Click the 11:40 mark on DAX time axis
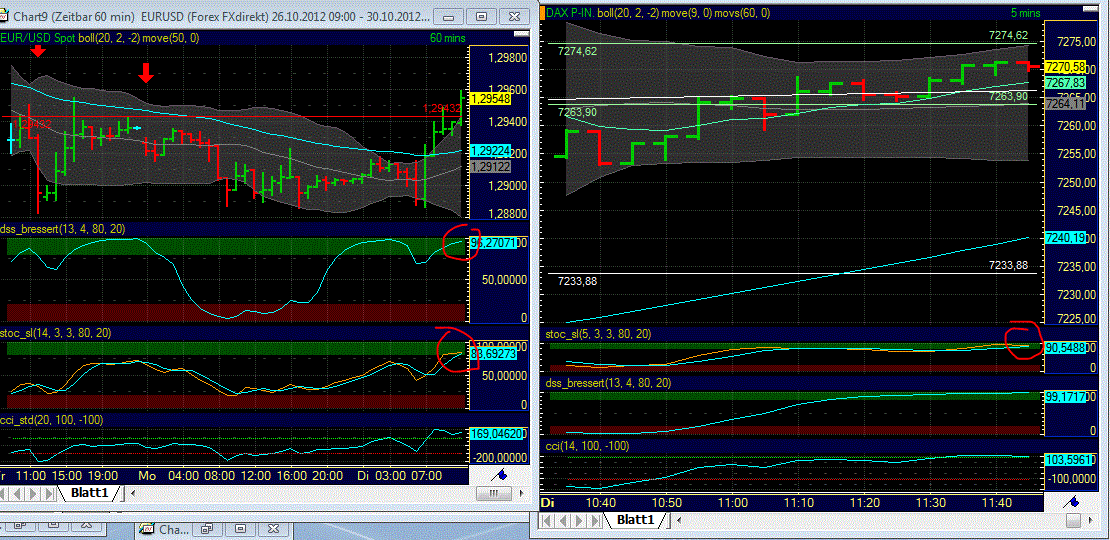The height and width of the screenshot is (540, 1110). (x=996, y=502)
